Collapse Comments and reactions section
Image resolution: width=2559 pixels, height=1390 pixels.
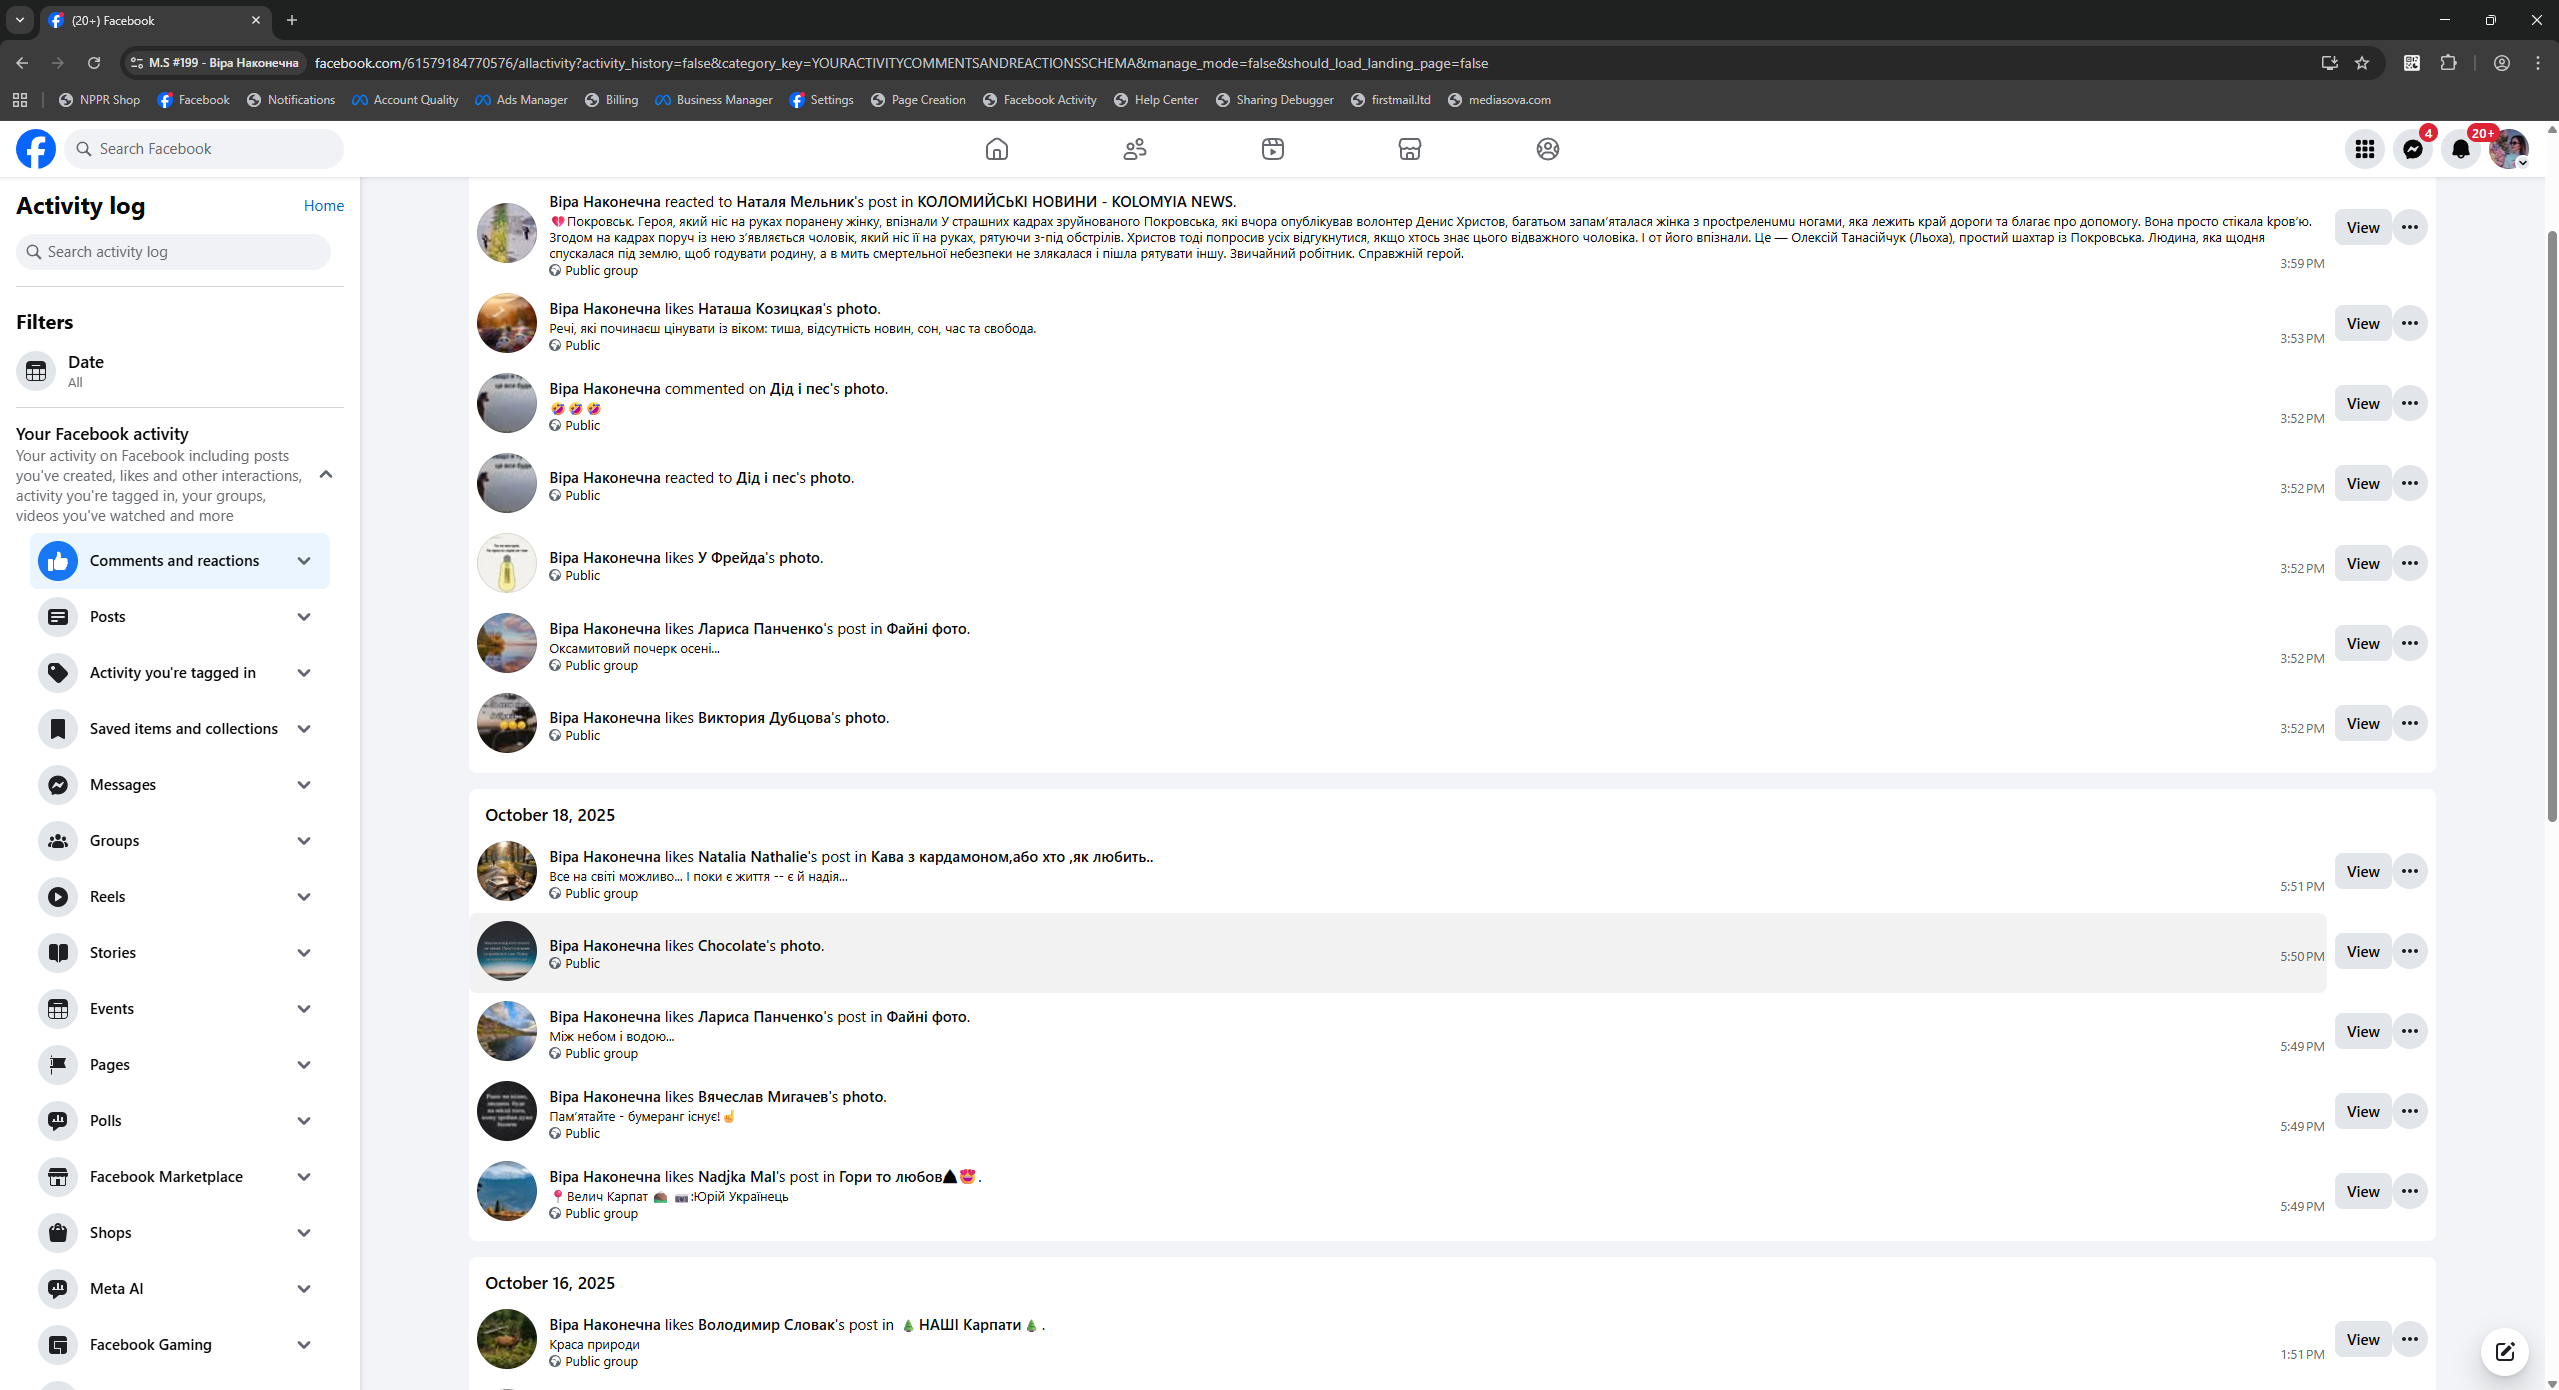[304, 561]
